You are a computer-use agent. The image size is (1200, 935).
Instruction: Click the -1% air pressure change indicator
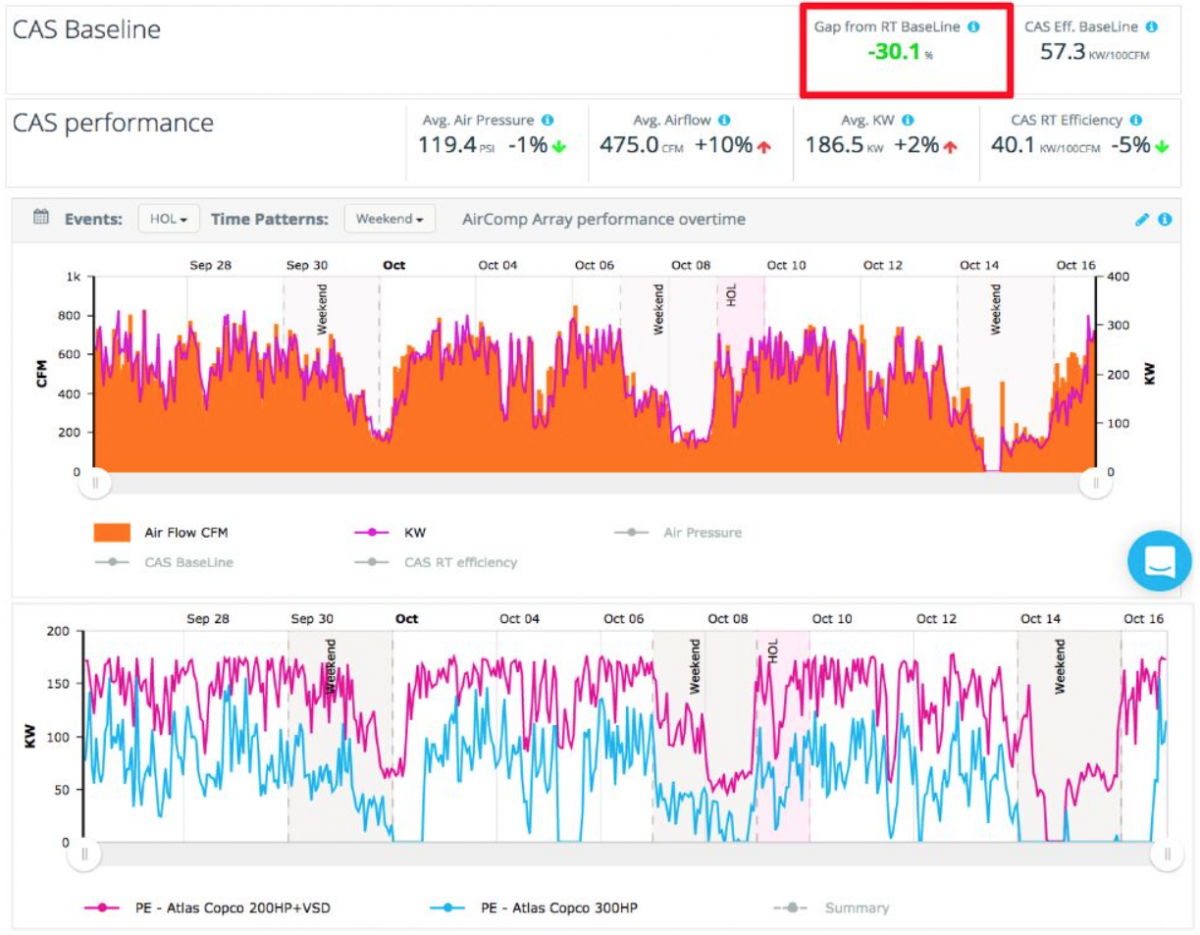pyautogui.click(x=537, y=145)
